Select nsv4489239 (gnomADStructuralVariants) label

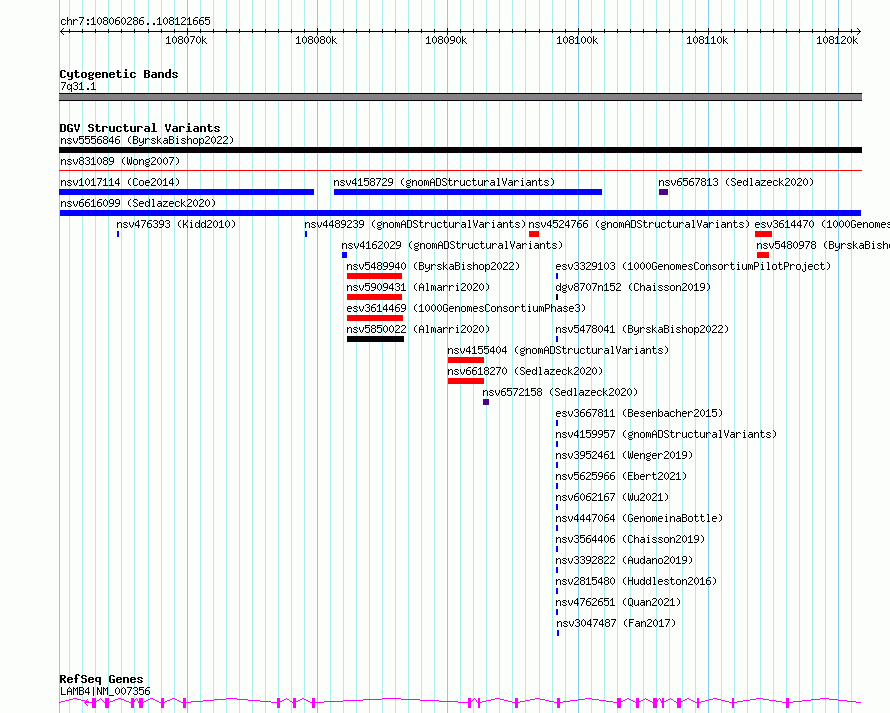coord(415,224)
